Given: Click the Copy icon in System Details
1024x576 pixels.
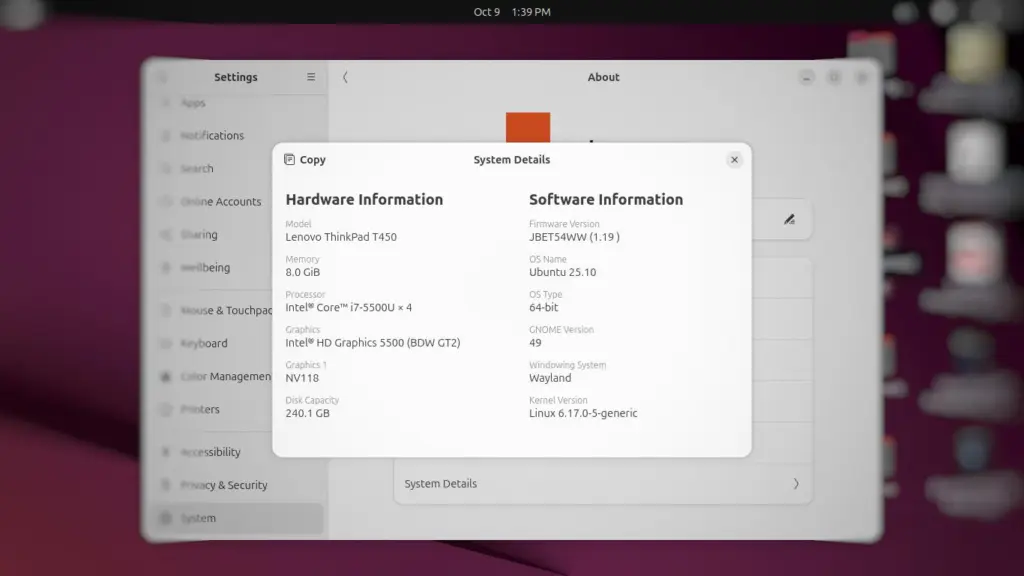Looking at the screenshot, I should click(x=289, y=160).
